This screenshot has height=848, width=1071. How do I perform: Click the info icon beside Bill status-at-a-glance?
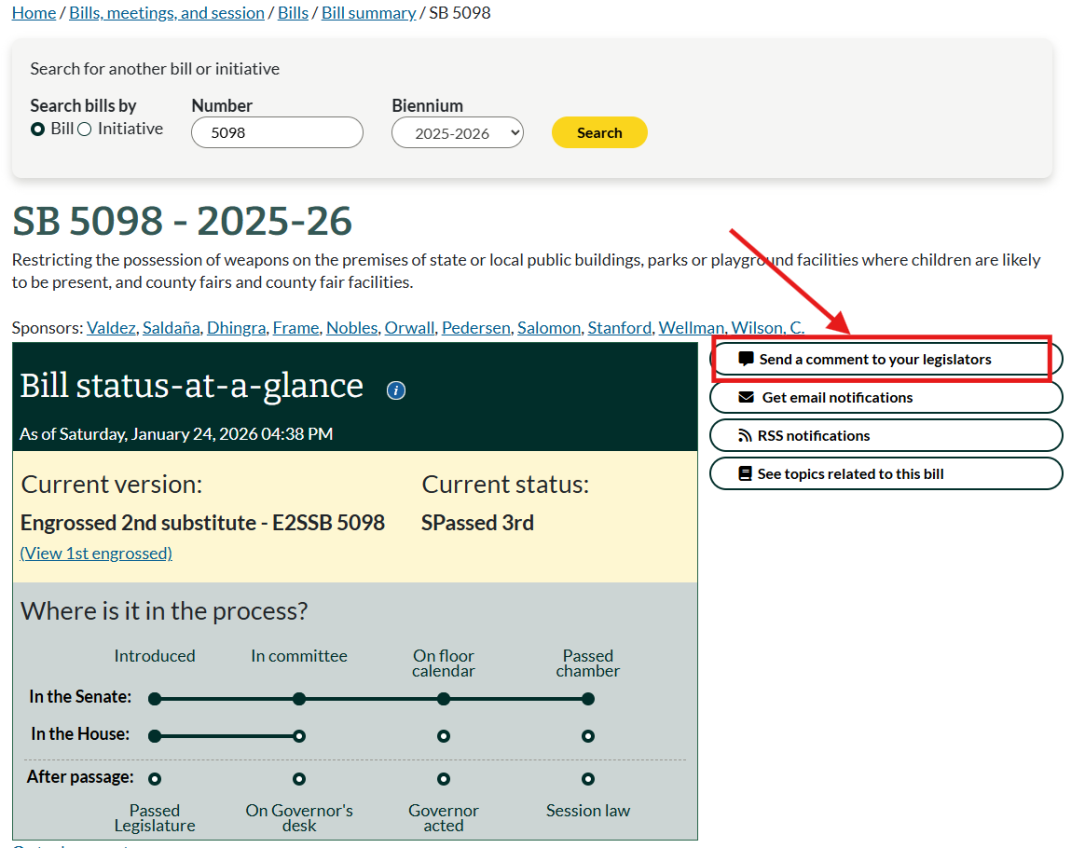click(396, 390)
